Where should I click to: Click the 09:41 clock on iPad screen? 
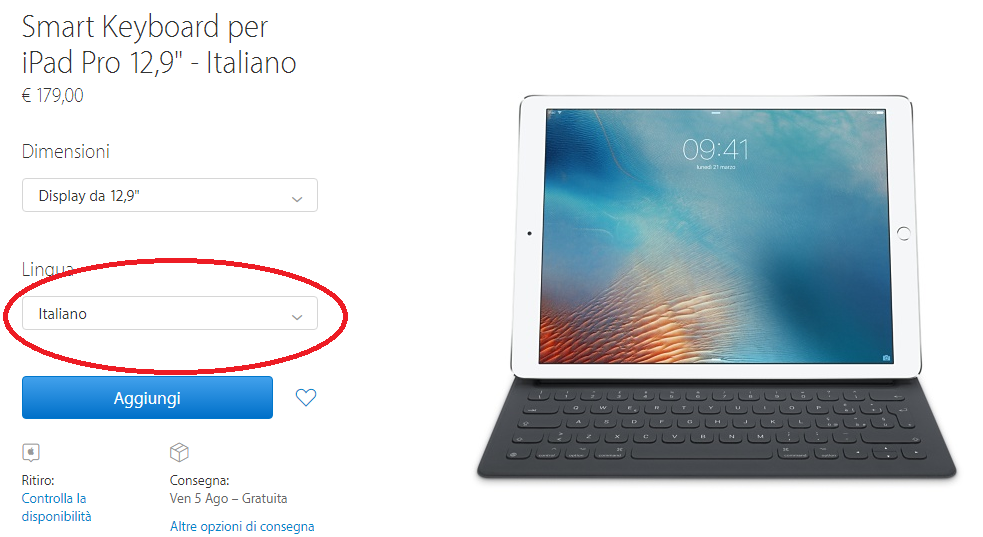715,149
